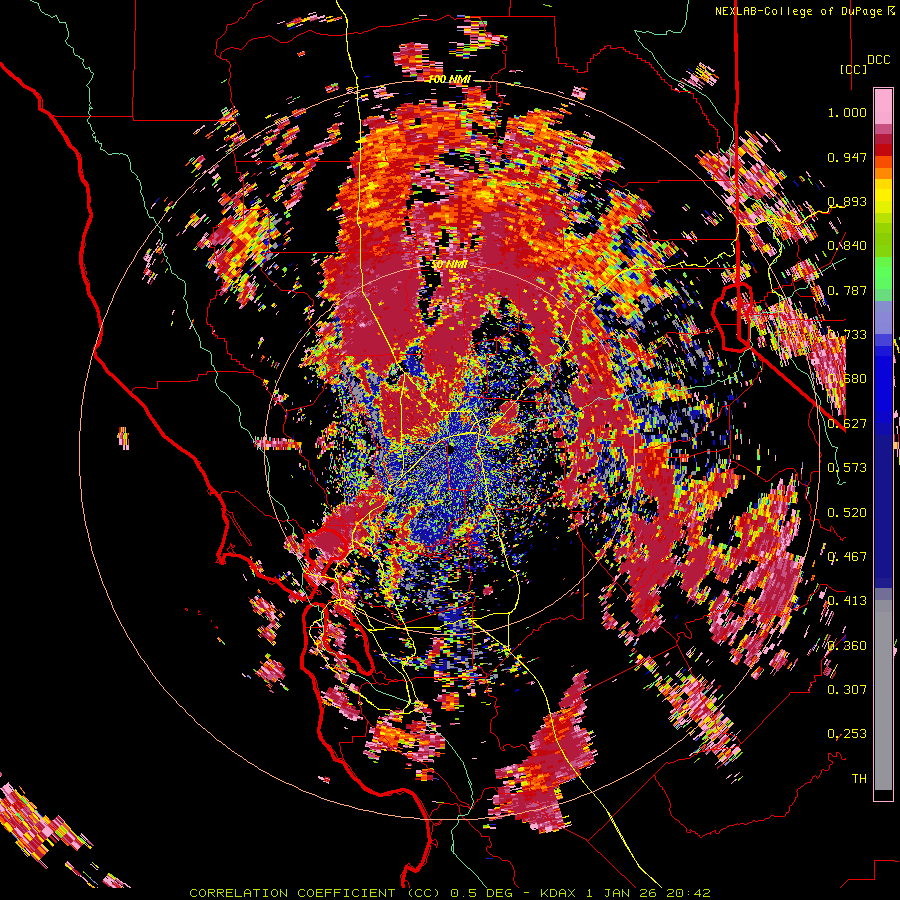Pick the light pink swatch beside 1.000
This screenshot has height=900, width=900.
(883, 107)
